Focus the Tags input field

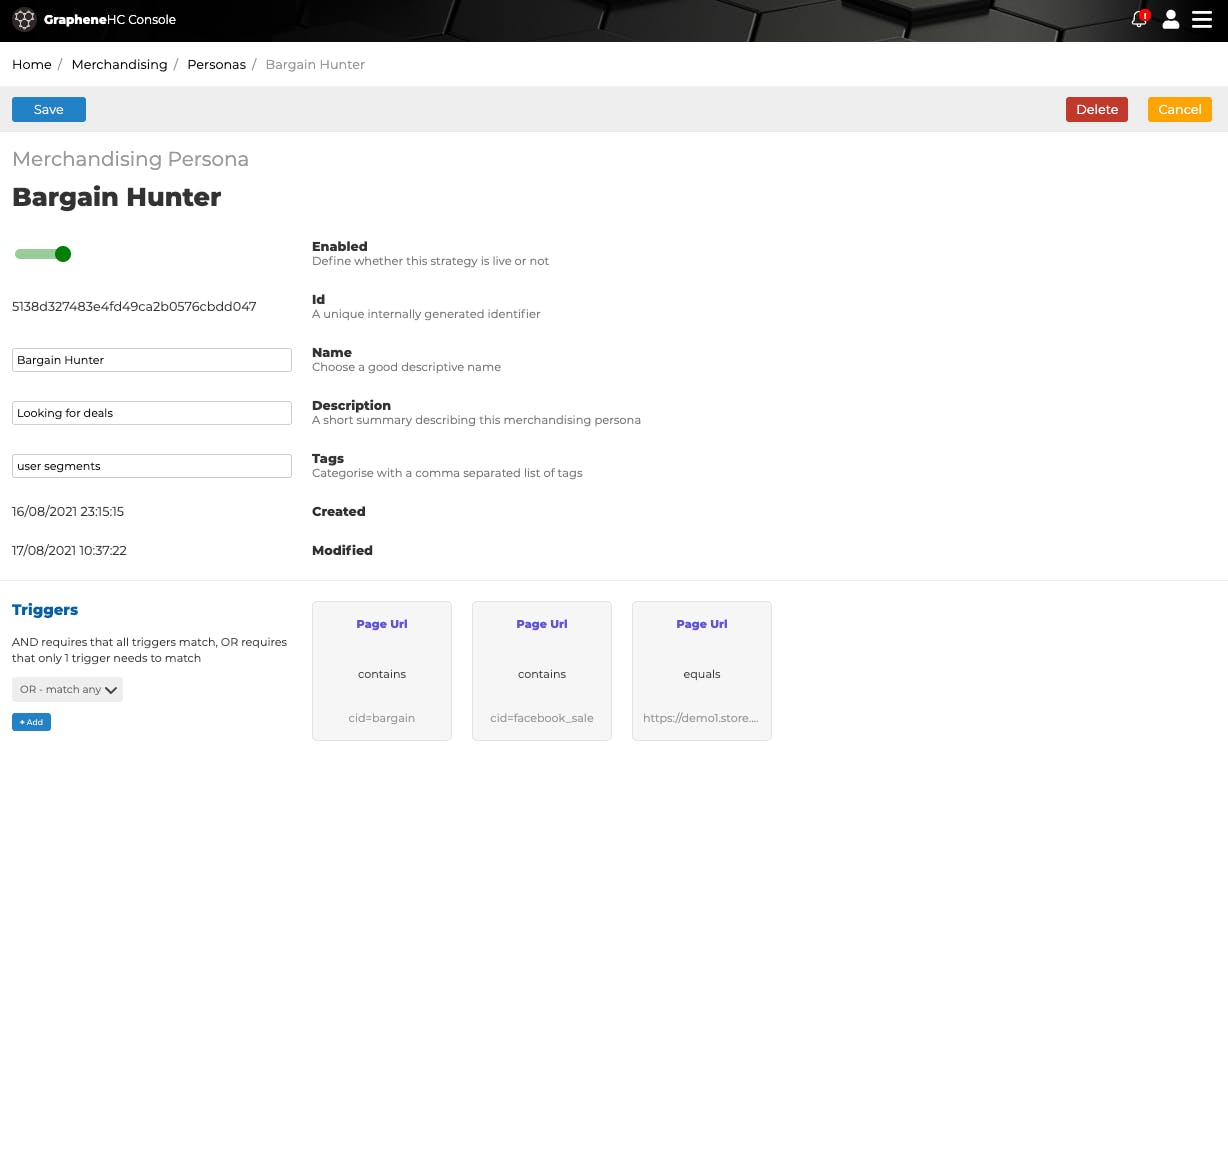tap(152, 466)
